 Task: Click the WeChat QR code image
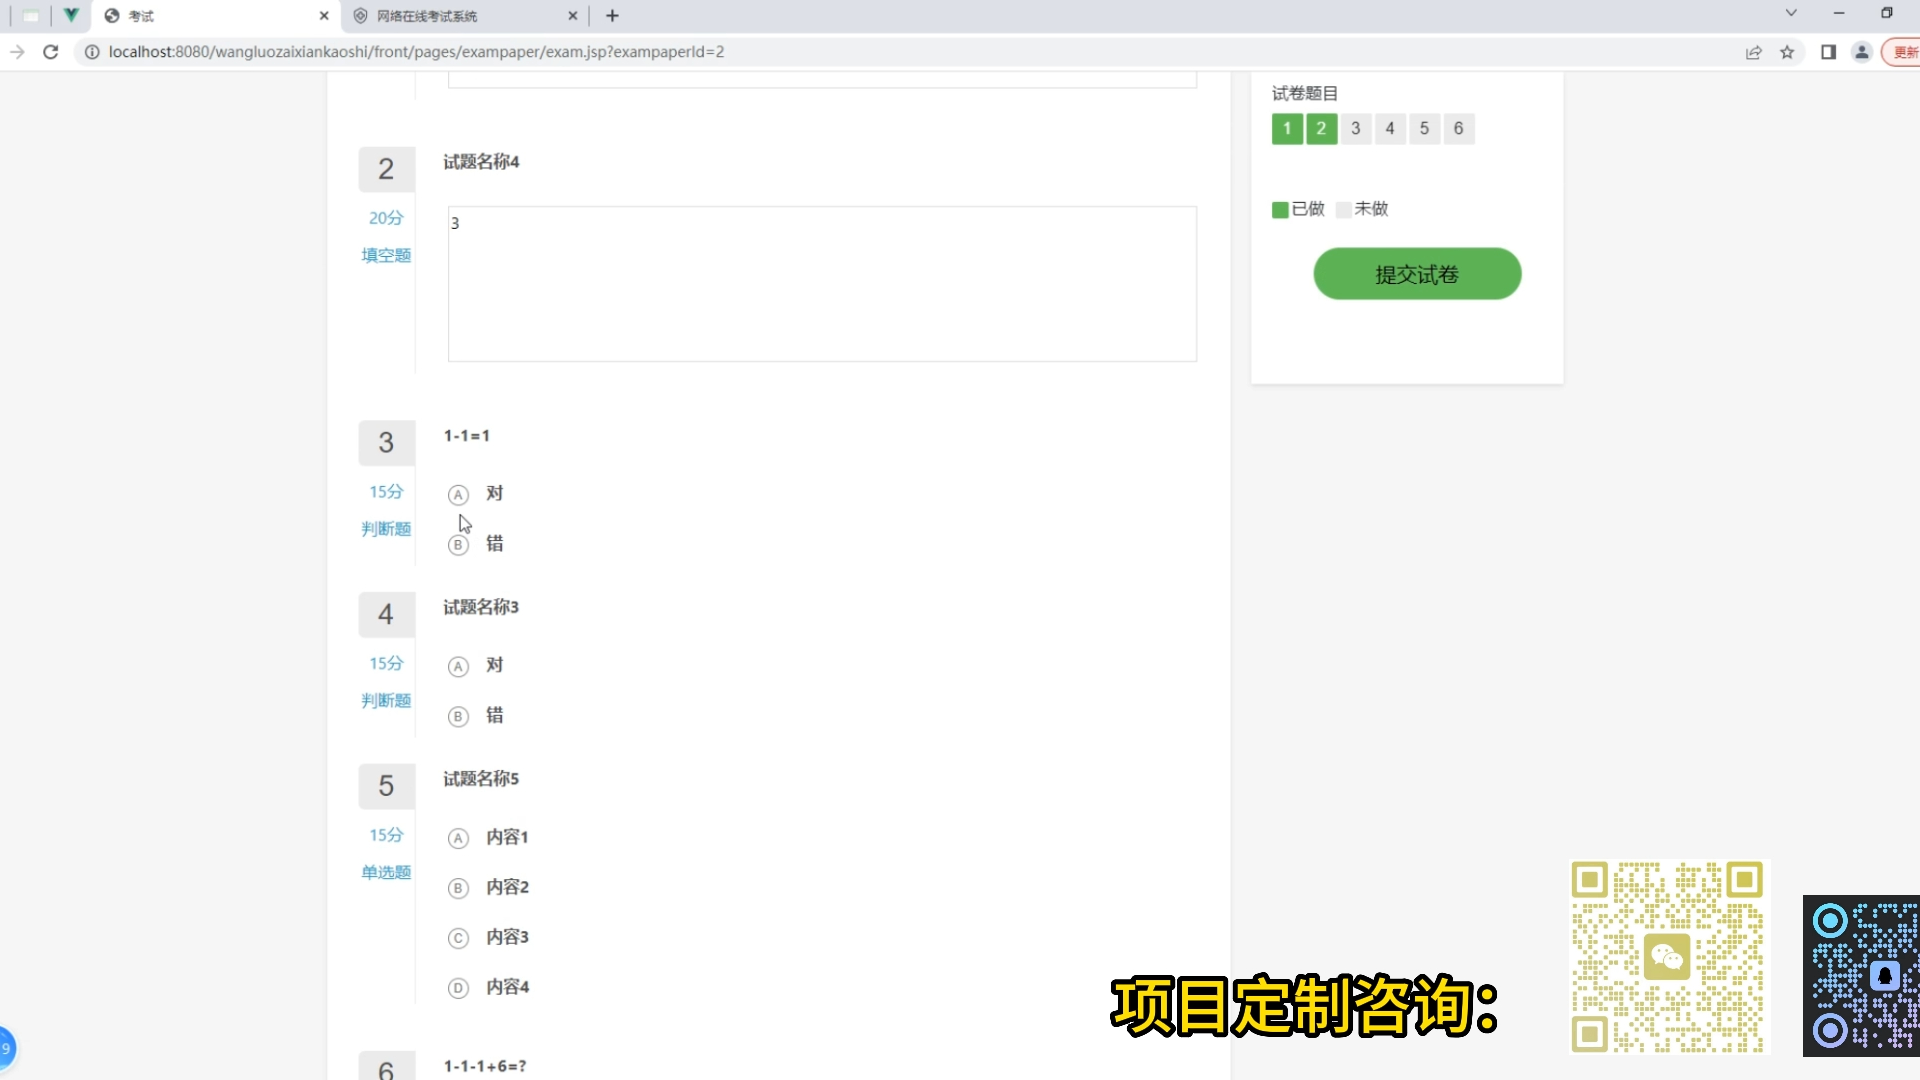click(1667, 957)
